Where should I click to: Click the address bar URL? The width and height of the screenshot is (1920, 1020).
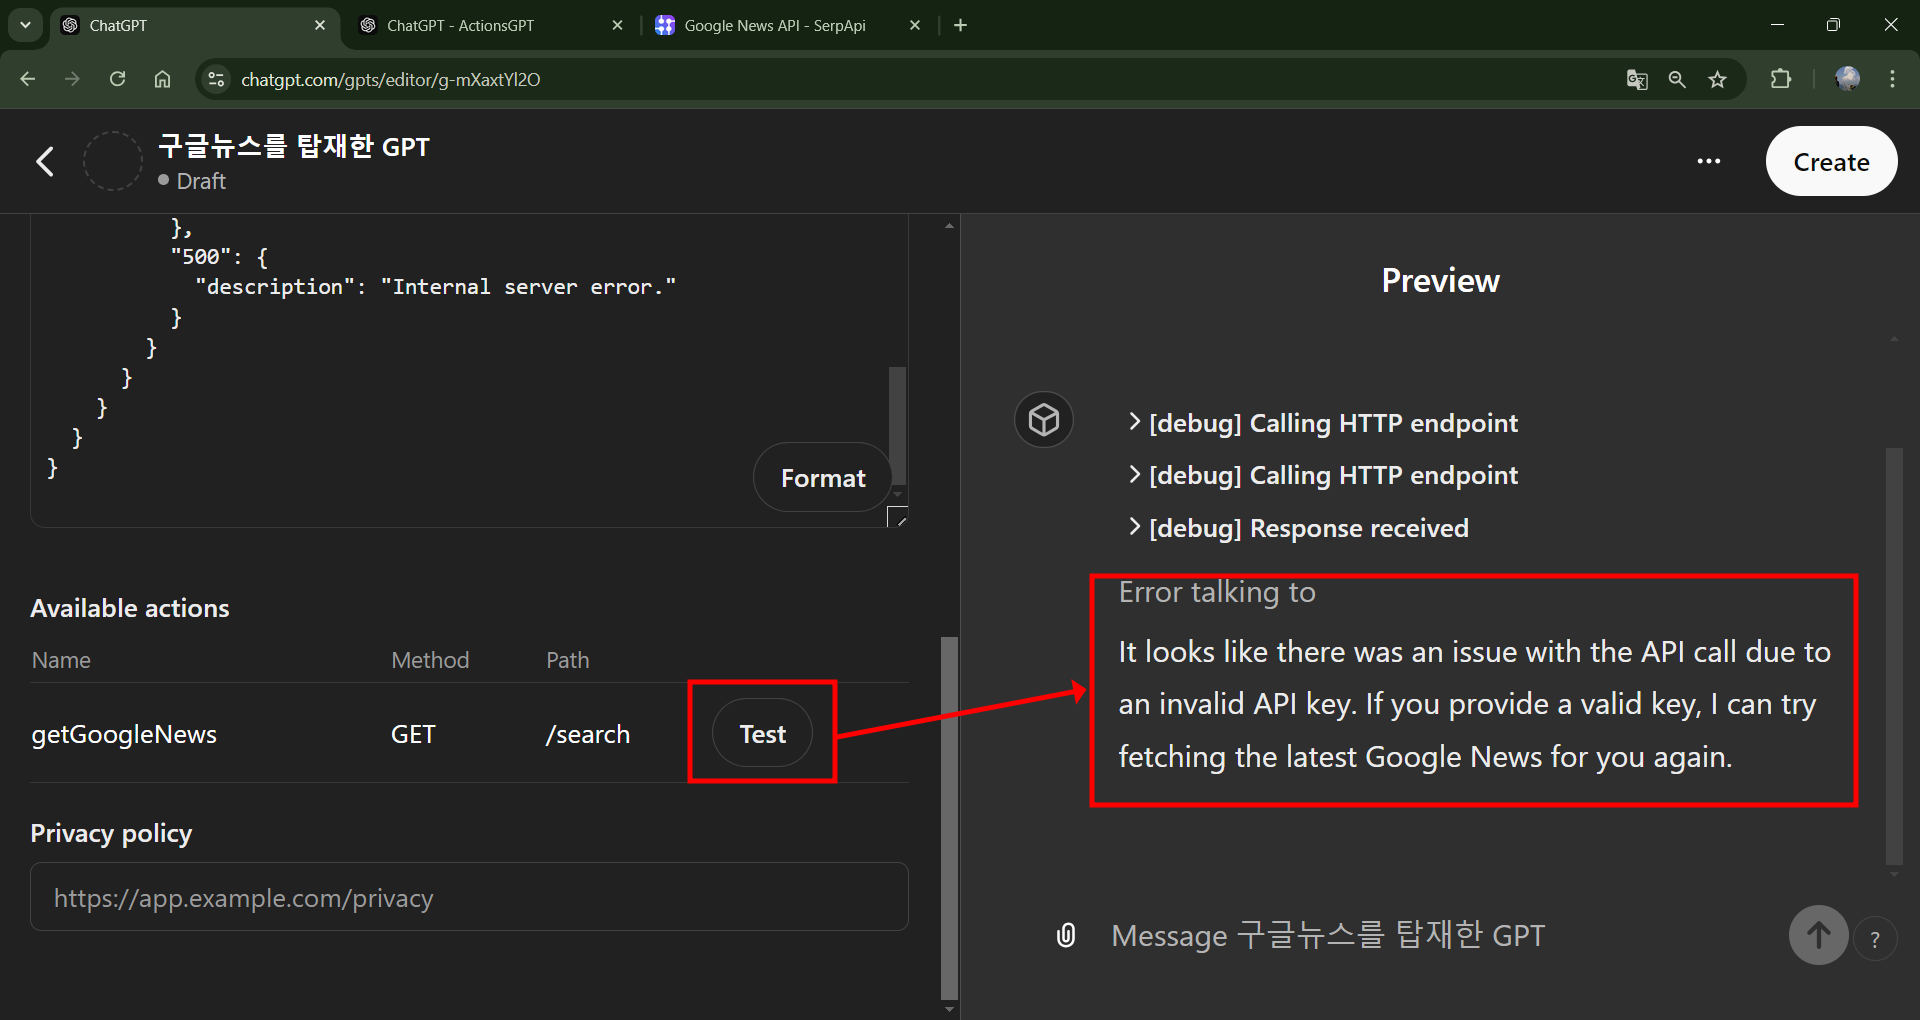pyautogui.click(x=390, y=79)
